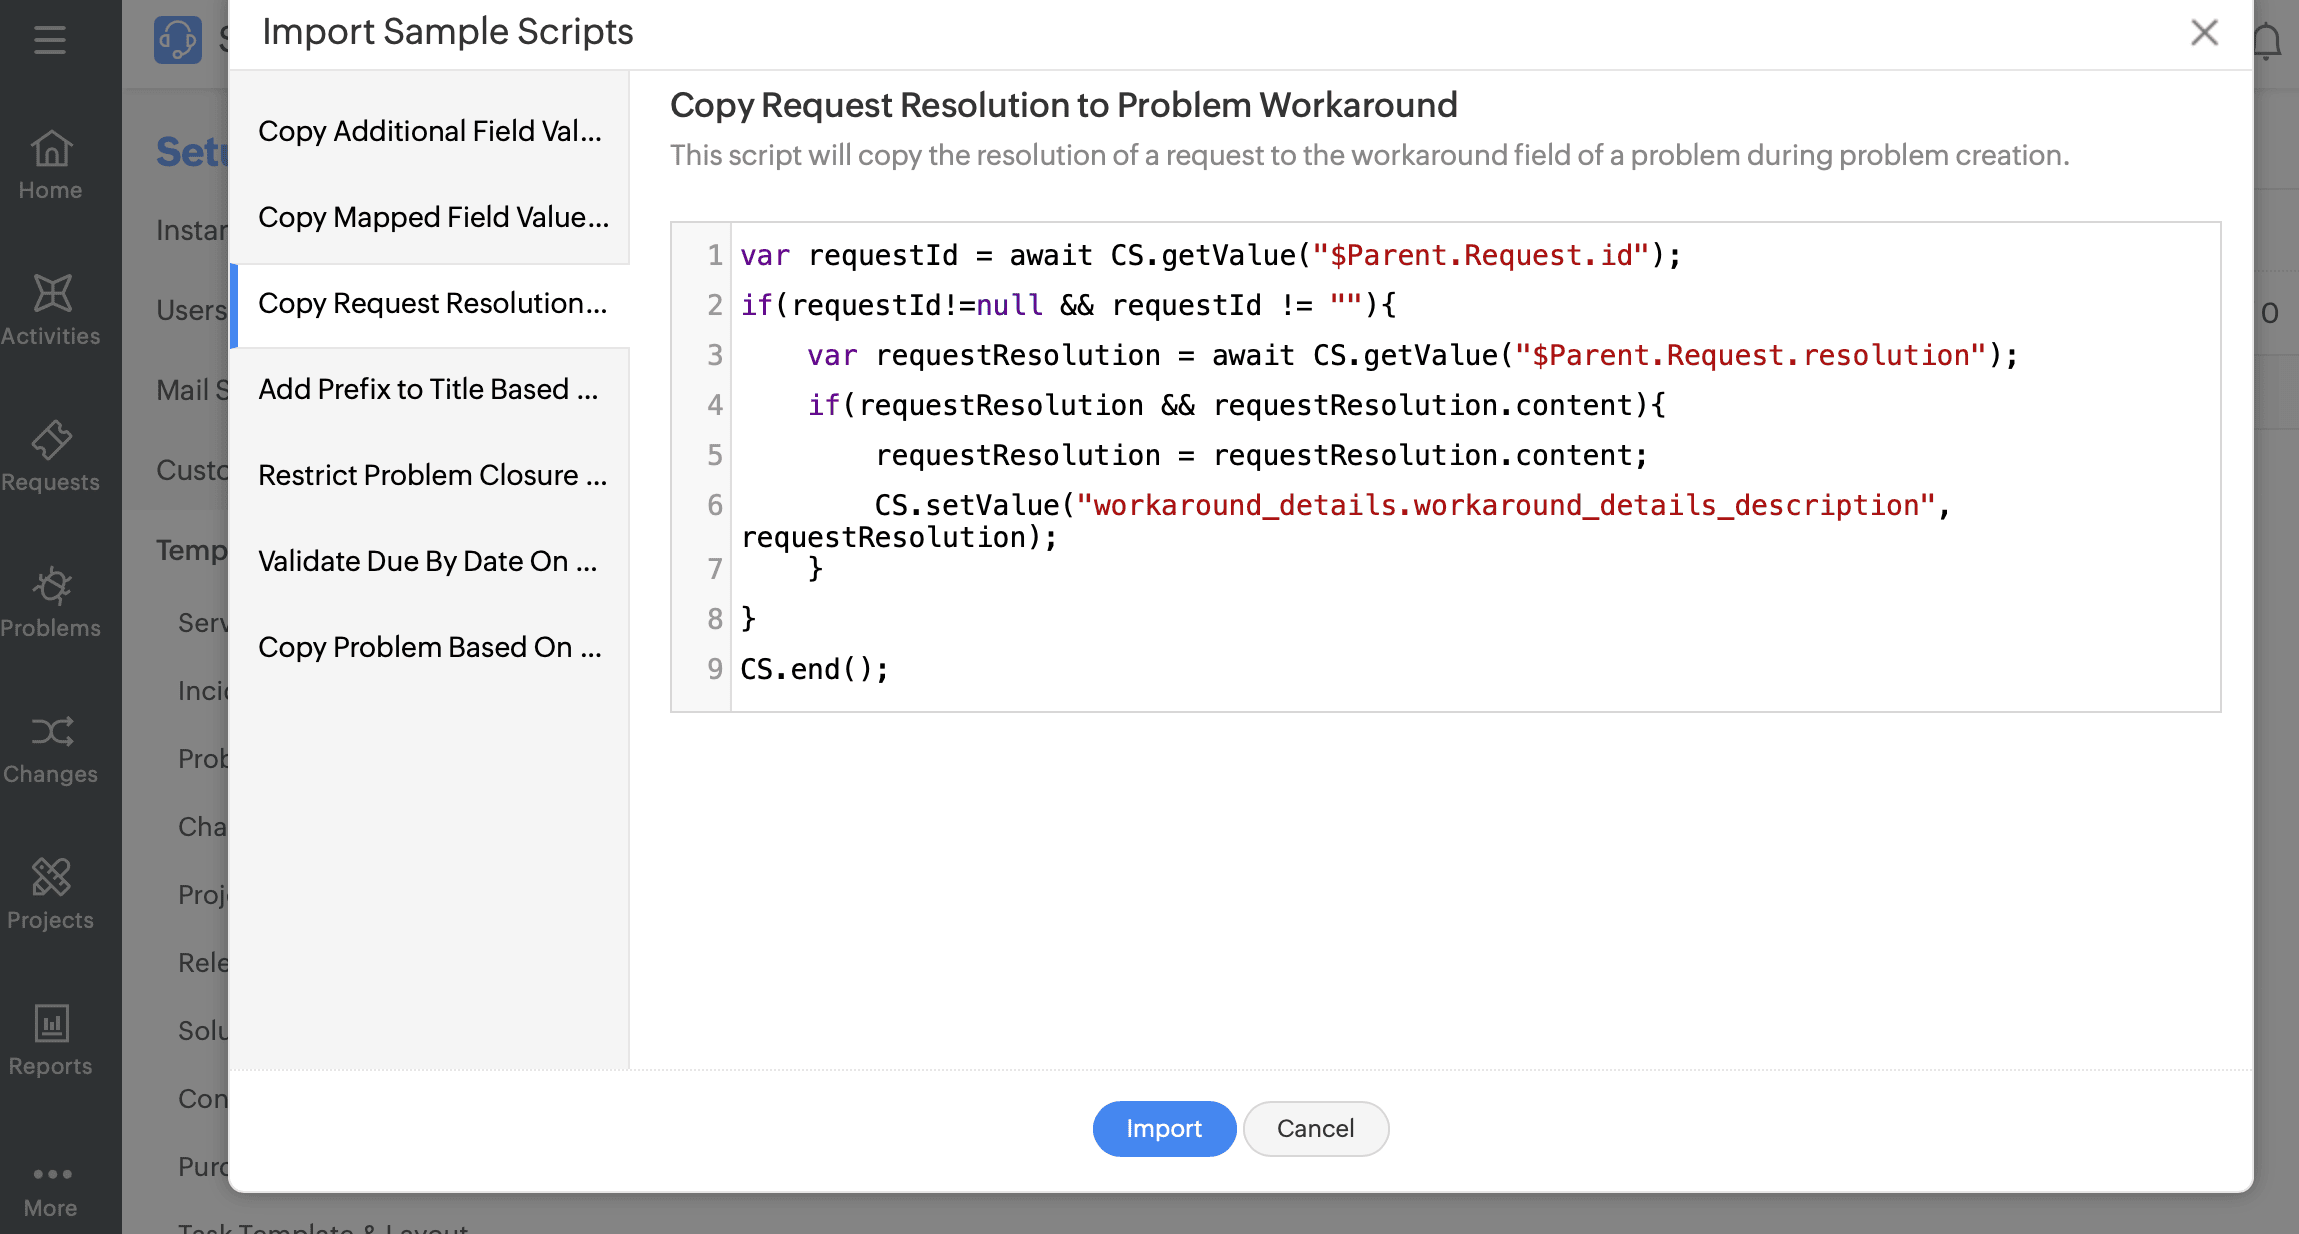
Task: Check notifications via the bell icon
Action: pos(2266,40)
